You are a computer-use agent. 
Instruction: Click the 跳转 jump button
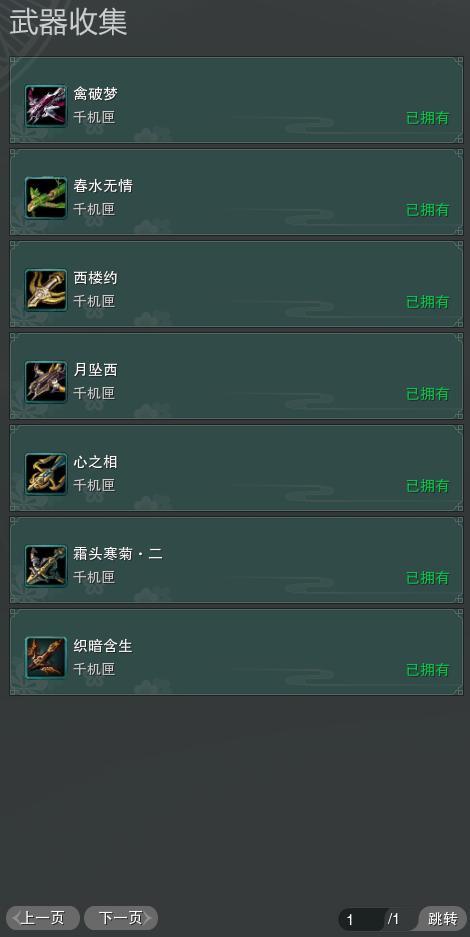point(442,918)
